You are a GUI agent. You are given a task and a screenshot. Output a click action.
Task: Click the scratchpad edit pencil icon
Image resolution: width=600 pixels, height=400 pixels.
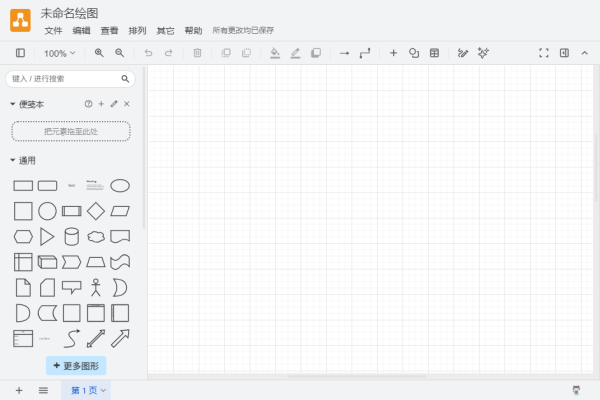tap(114, 104)
